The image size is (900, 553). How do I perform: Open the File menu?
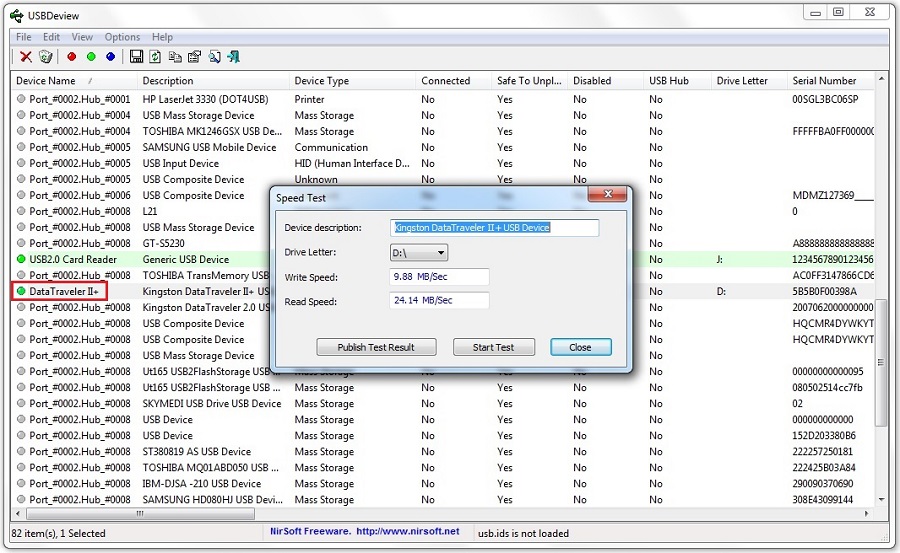[x=24, y=37]
